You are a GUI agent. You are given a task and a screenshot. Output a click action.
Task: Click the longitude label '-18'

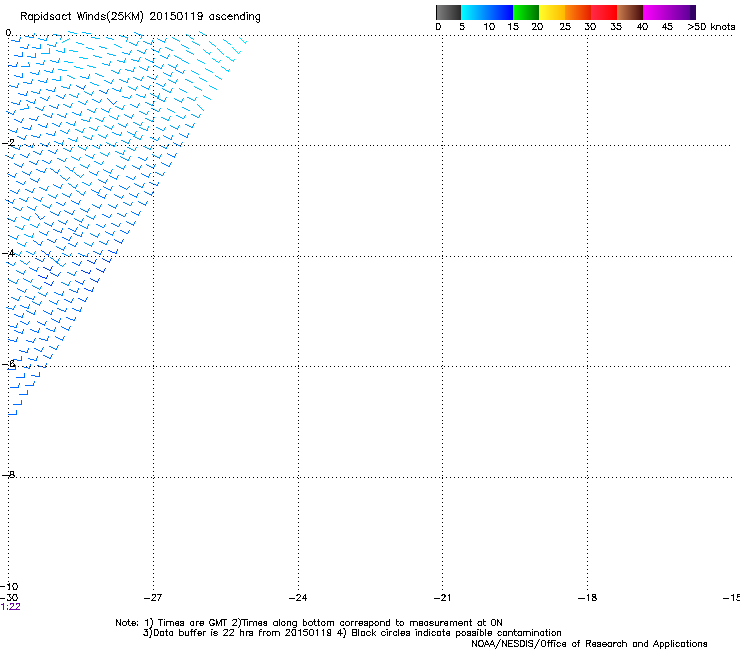[x=588, y=598]
